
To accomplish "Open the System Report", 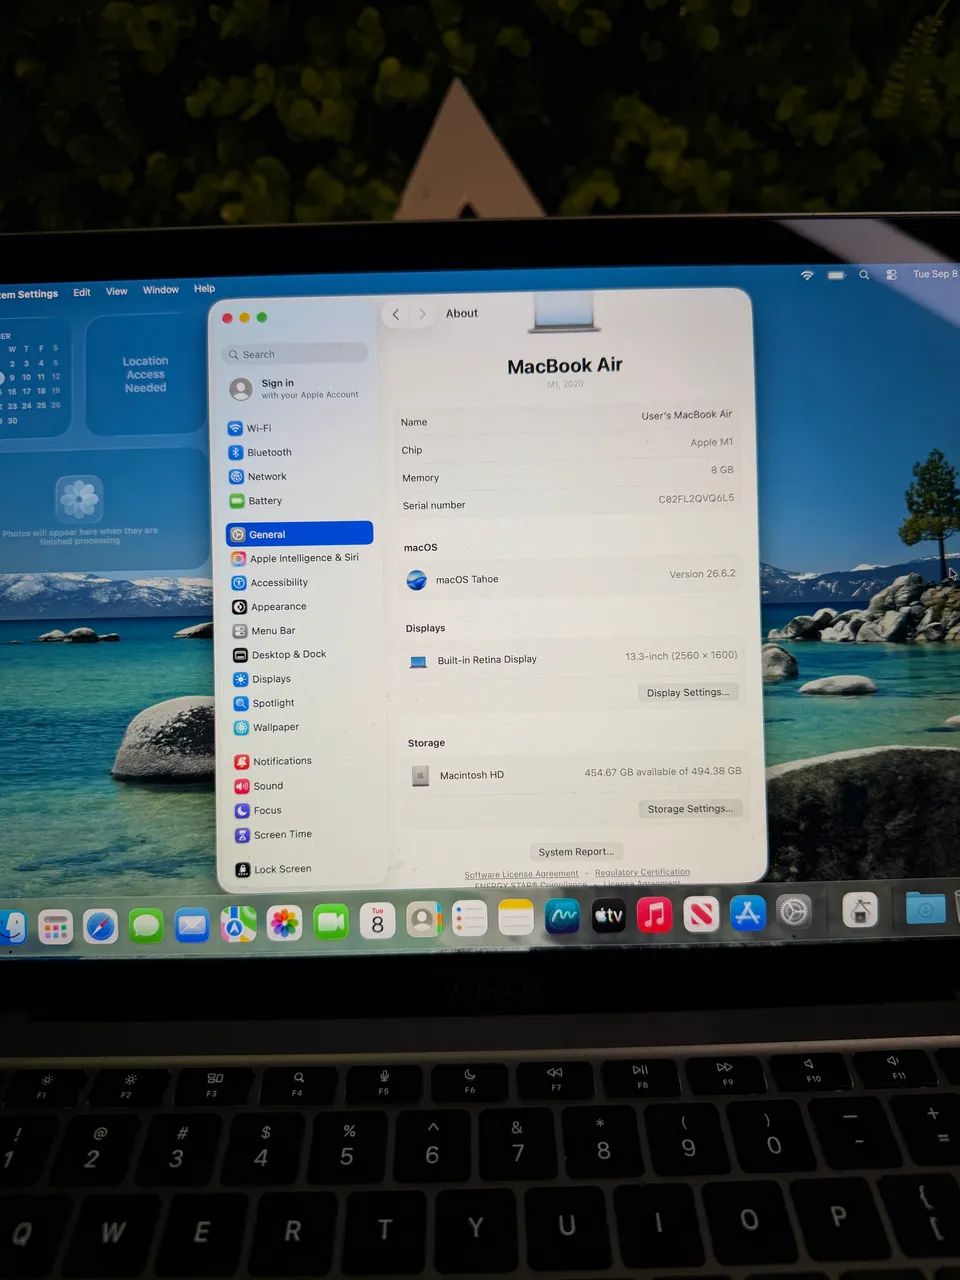I will click(x=576, y=852).
